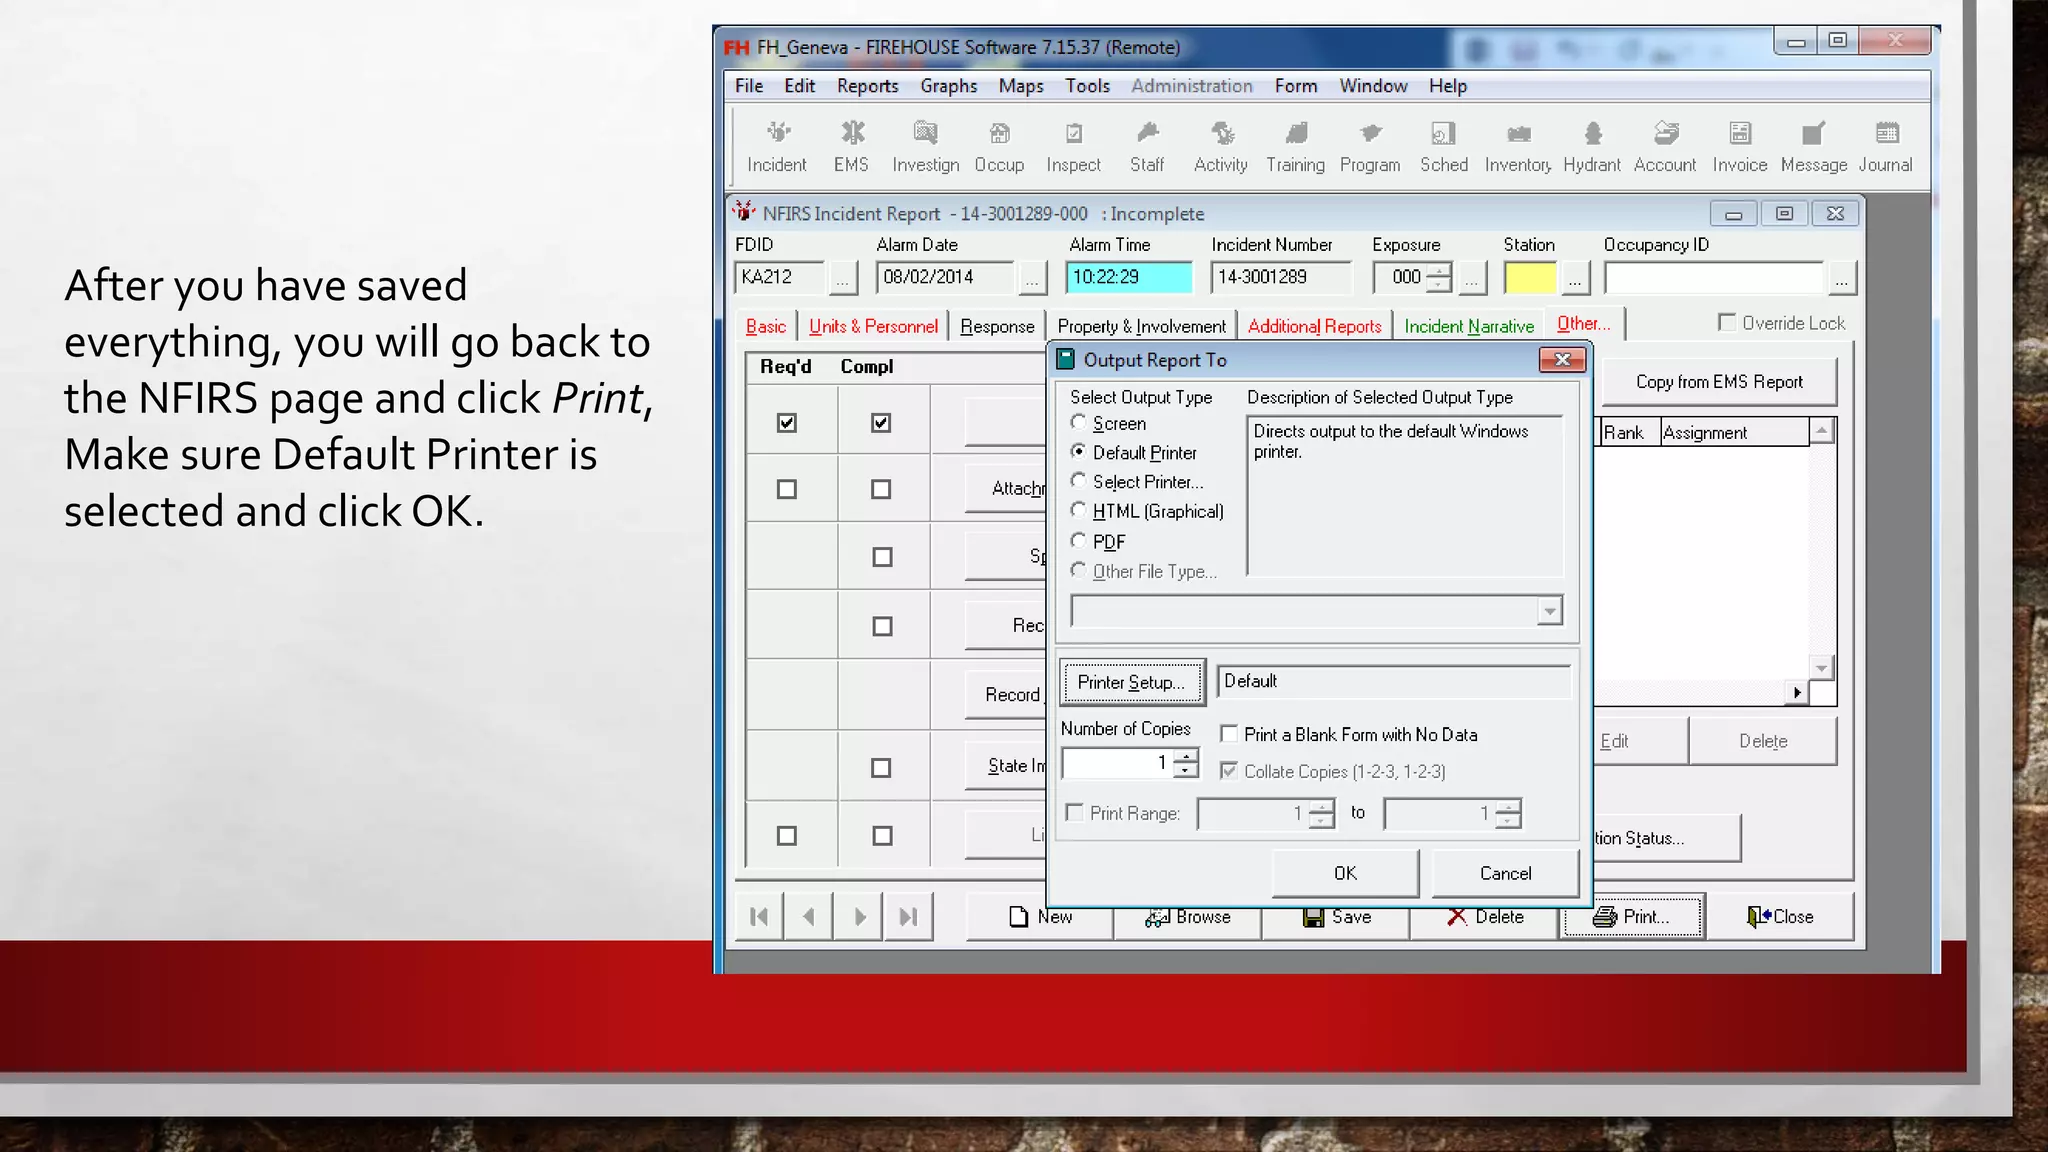Viewport: 2048px width, 1152px height.
Task: Click the Browse records button
Action: pyautogui.click(x=1187, y=917)
